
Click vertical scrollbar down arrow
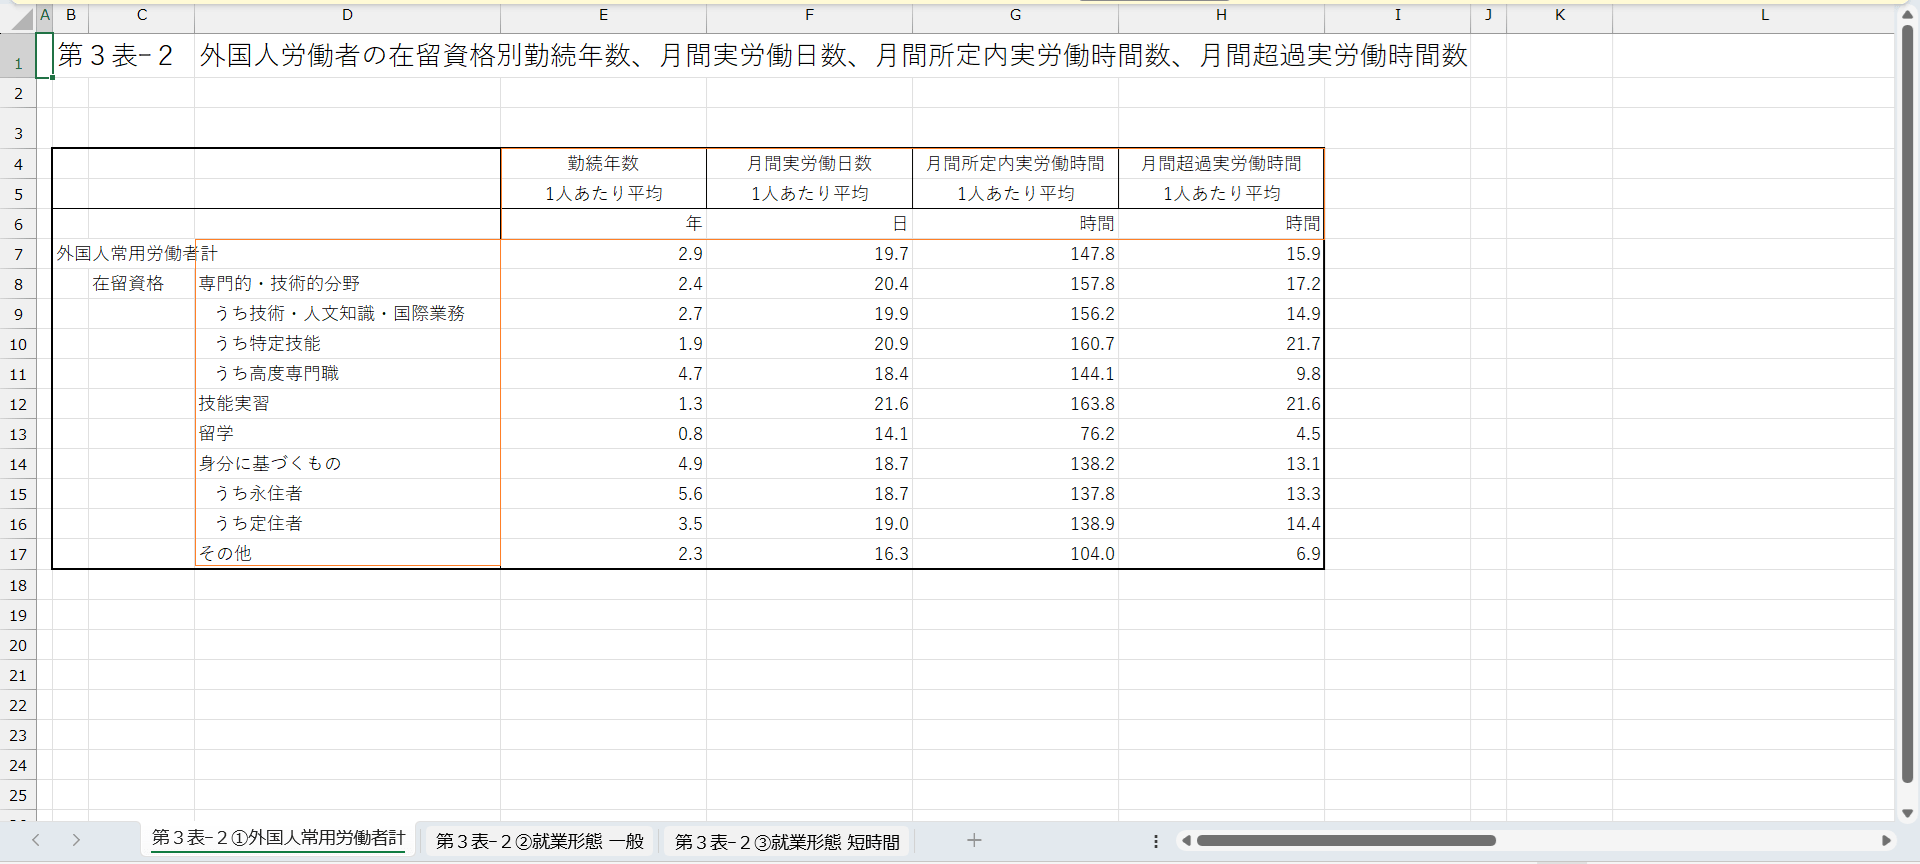(x=1907, y=813)
